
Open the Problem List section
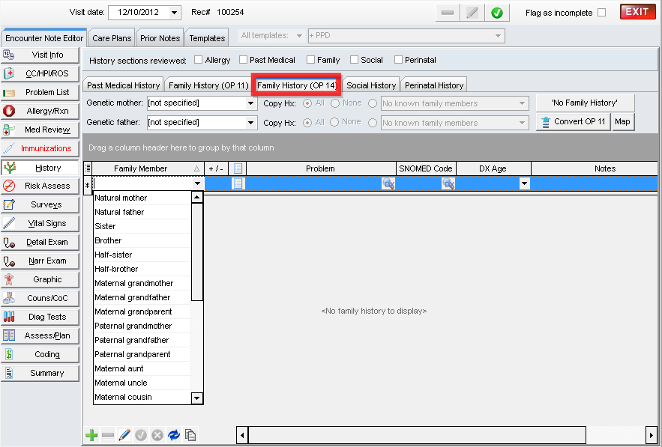pos(40,92)
